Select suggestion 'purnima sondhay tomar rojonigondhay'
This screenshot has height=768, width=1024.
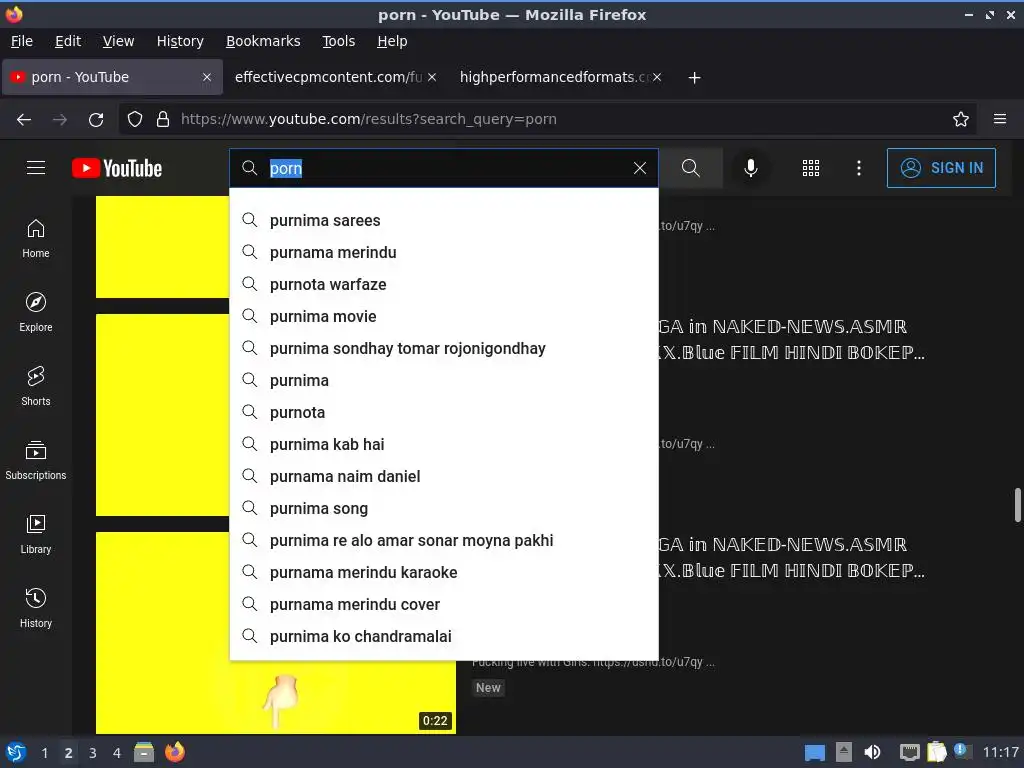(444, 348)
